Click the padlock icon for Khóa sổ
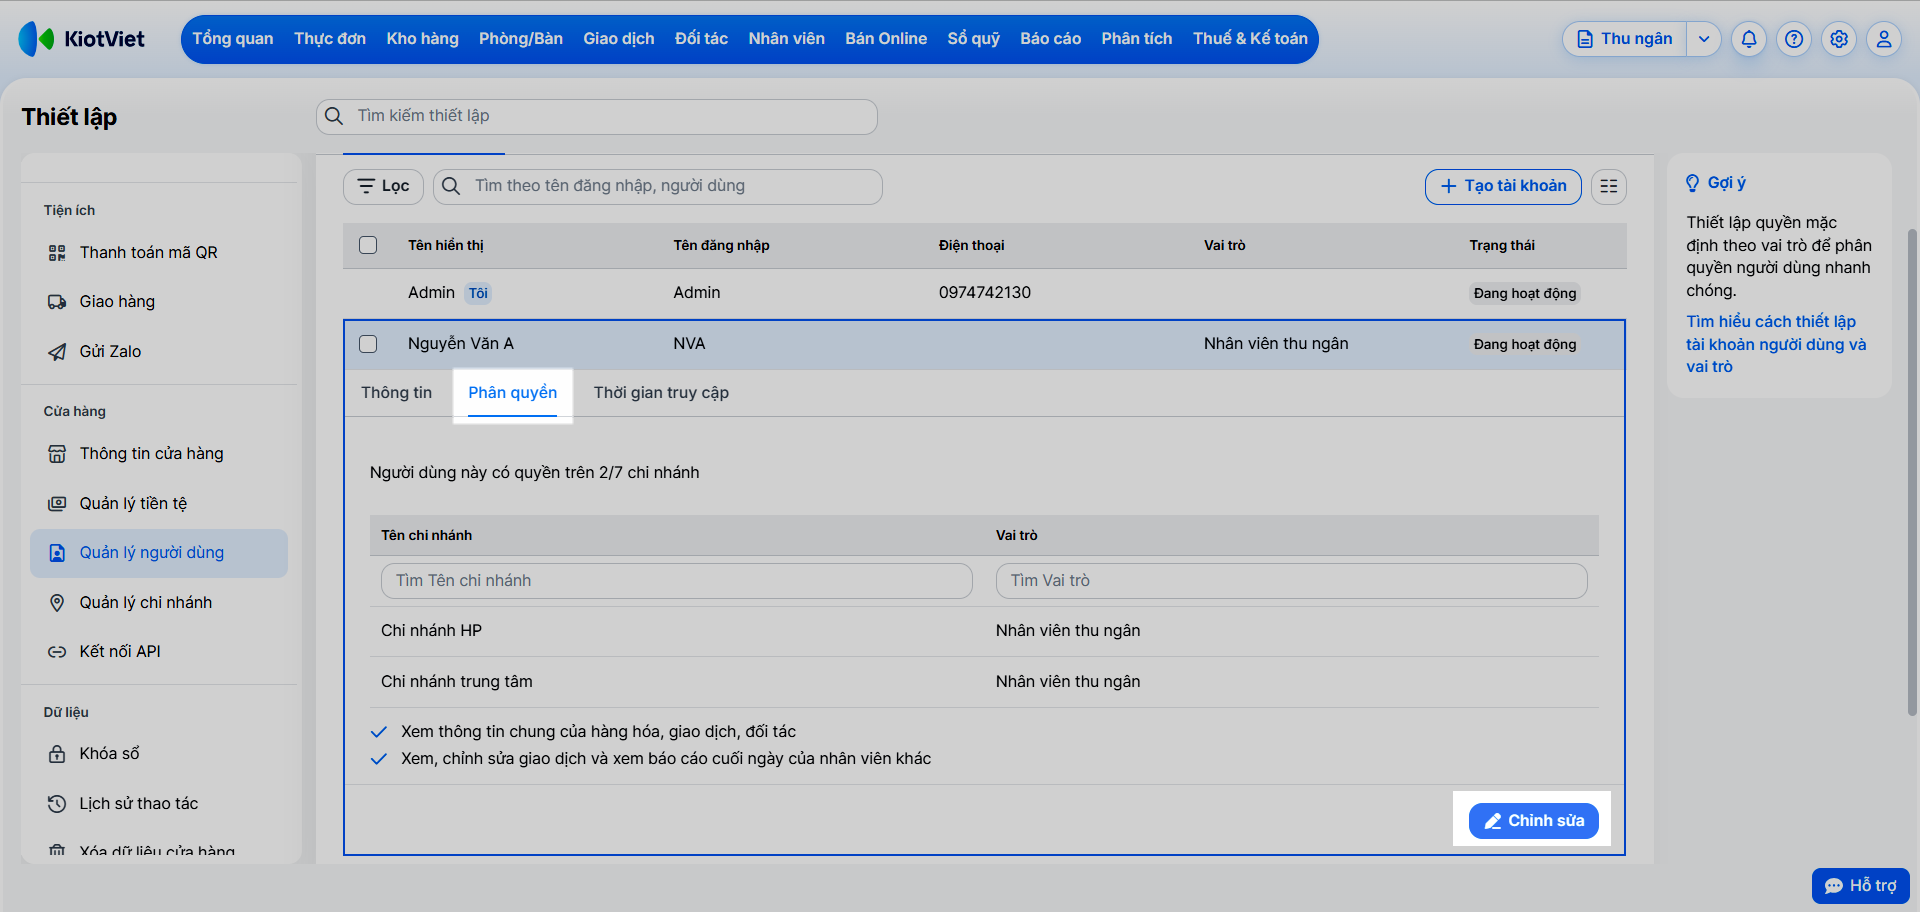This screenshot has width=1920, height=912. pos(57,754)
